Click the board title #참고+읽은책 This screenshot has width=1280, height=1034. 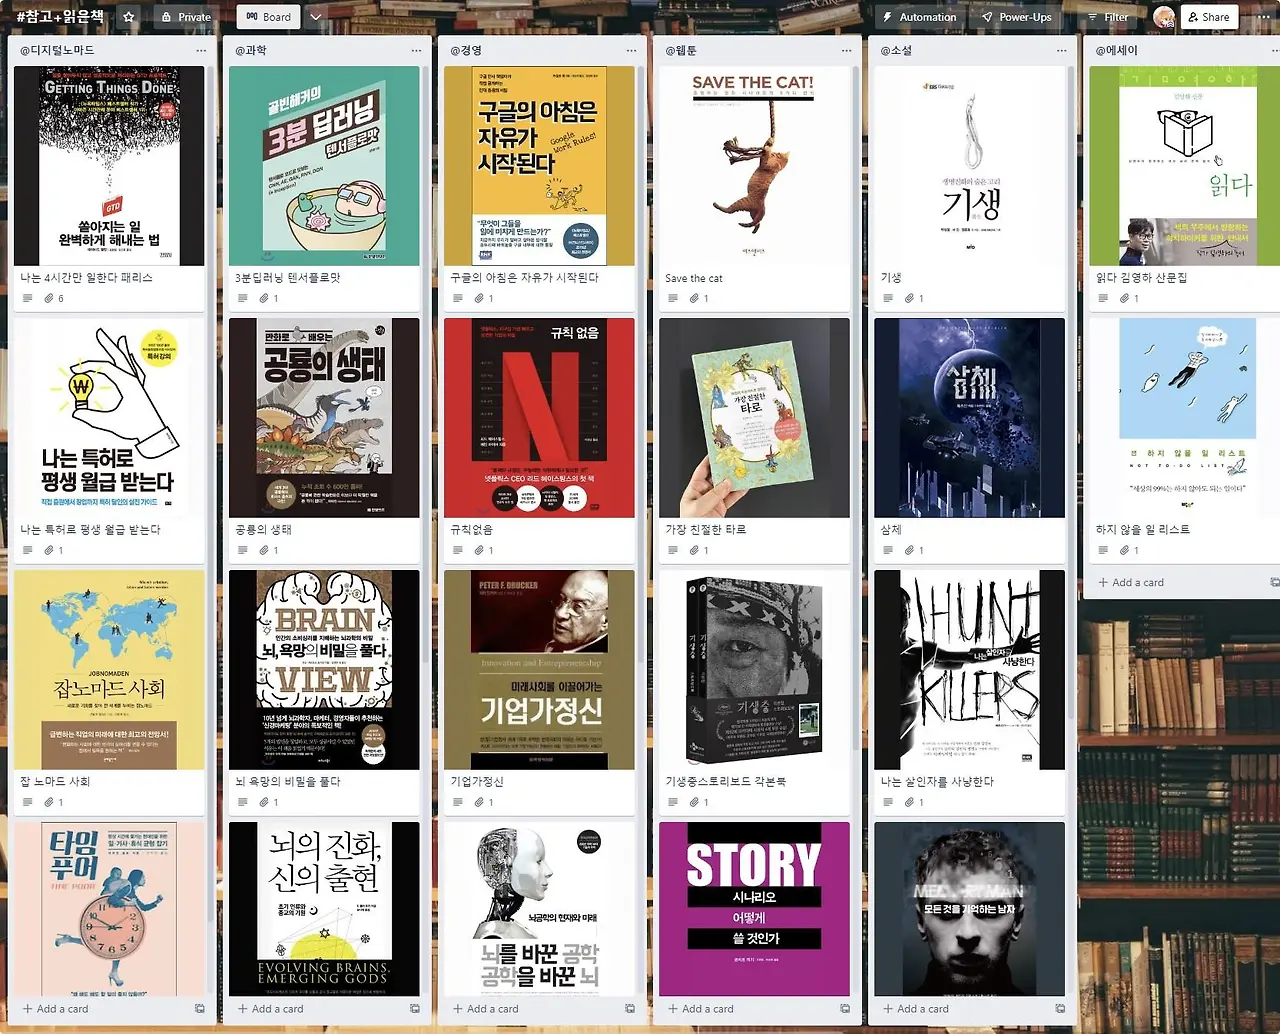60,17
